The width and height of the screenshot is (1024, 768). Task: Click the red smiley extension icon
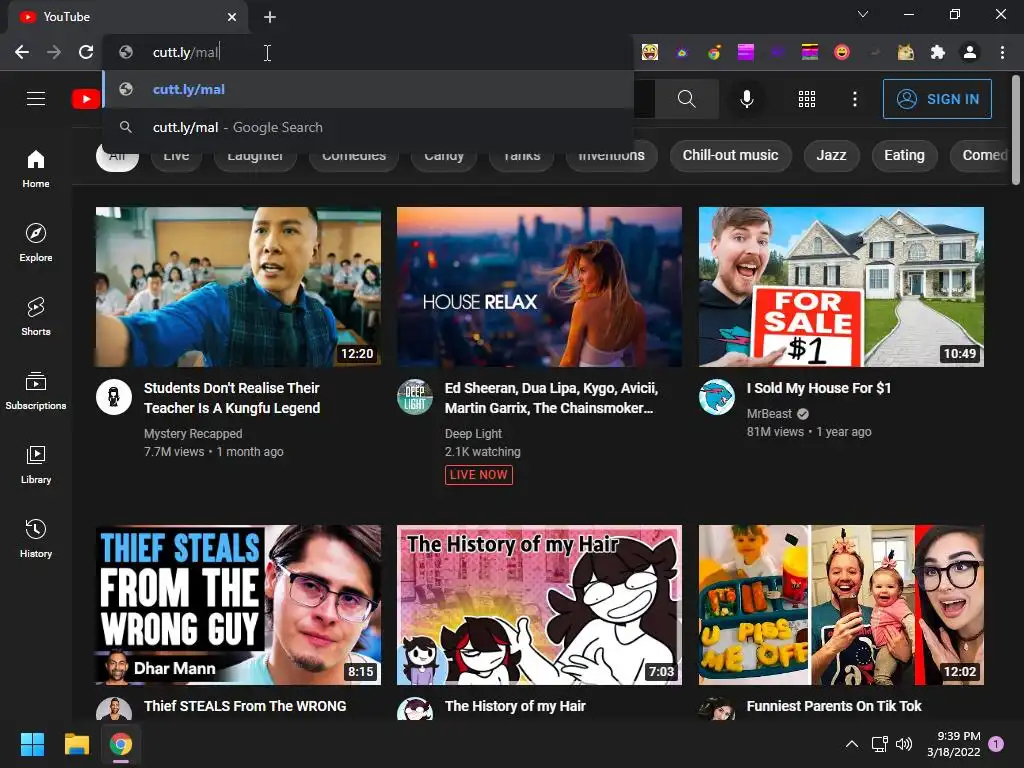(x=842, y=52)
